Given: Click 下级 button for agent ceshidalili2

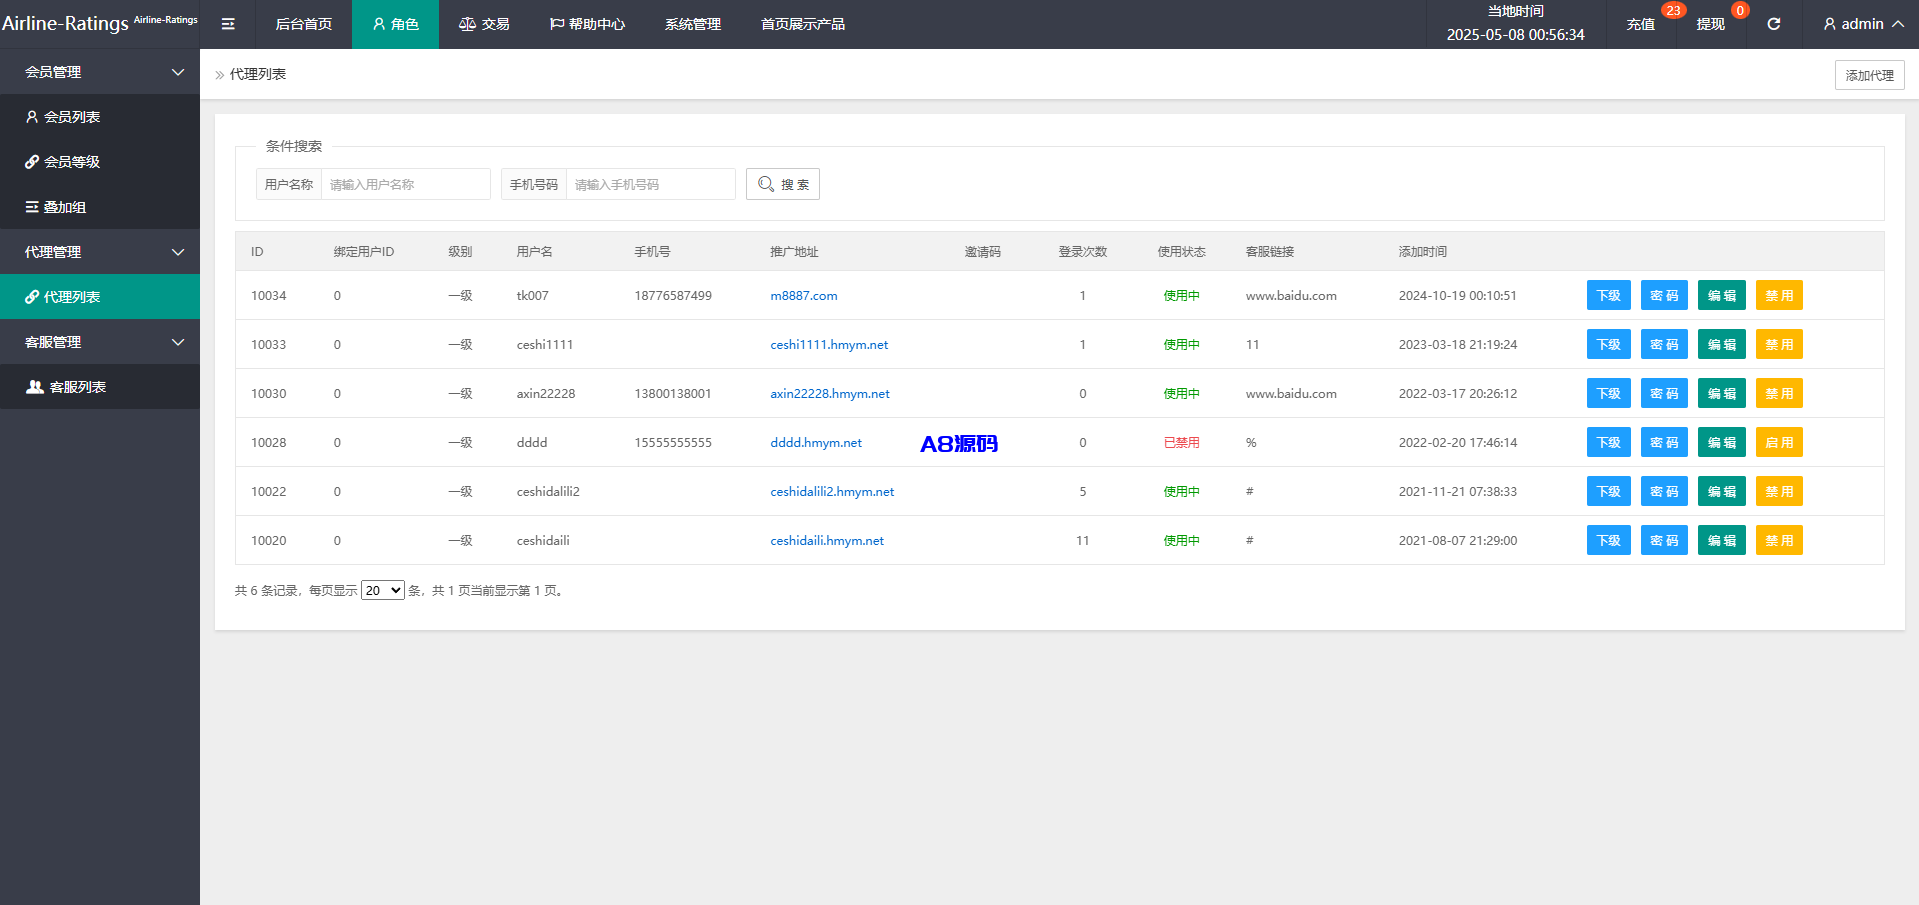Looking at the screenshot, I should coord(1609,491).
